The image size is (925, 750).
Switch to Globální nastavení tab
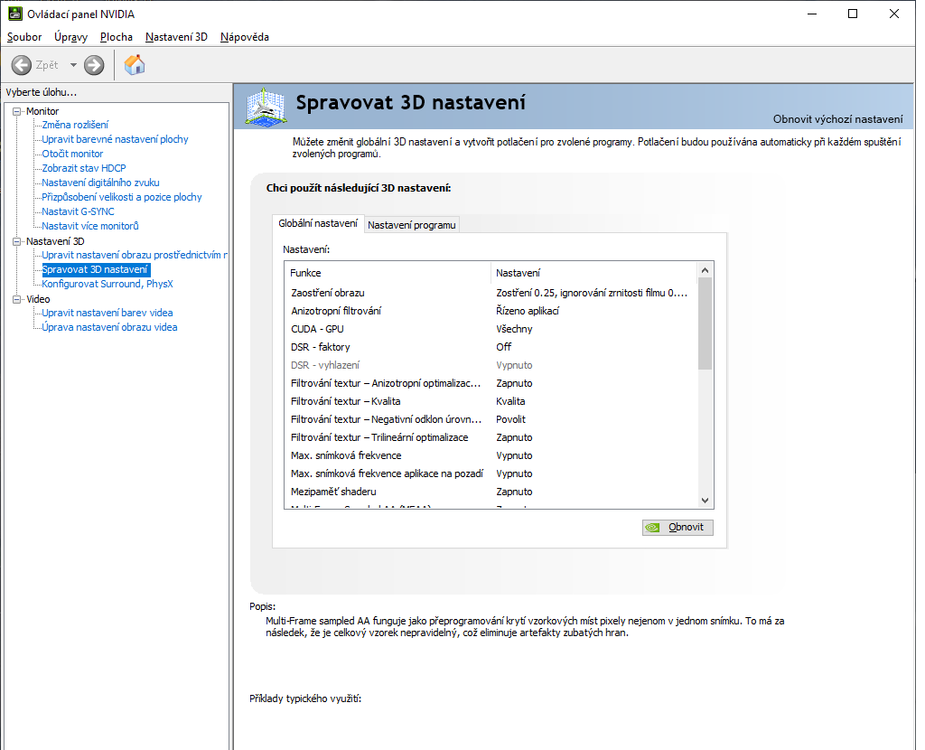(318, 224)
